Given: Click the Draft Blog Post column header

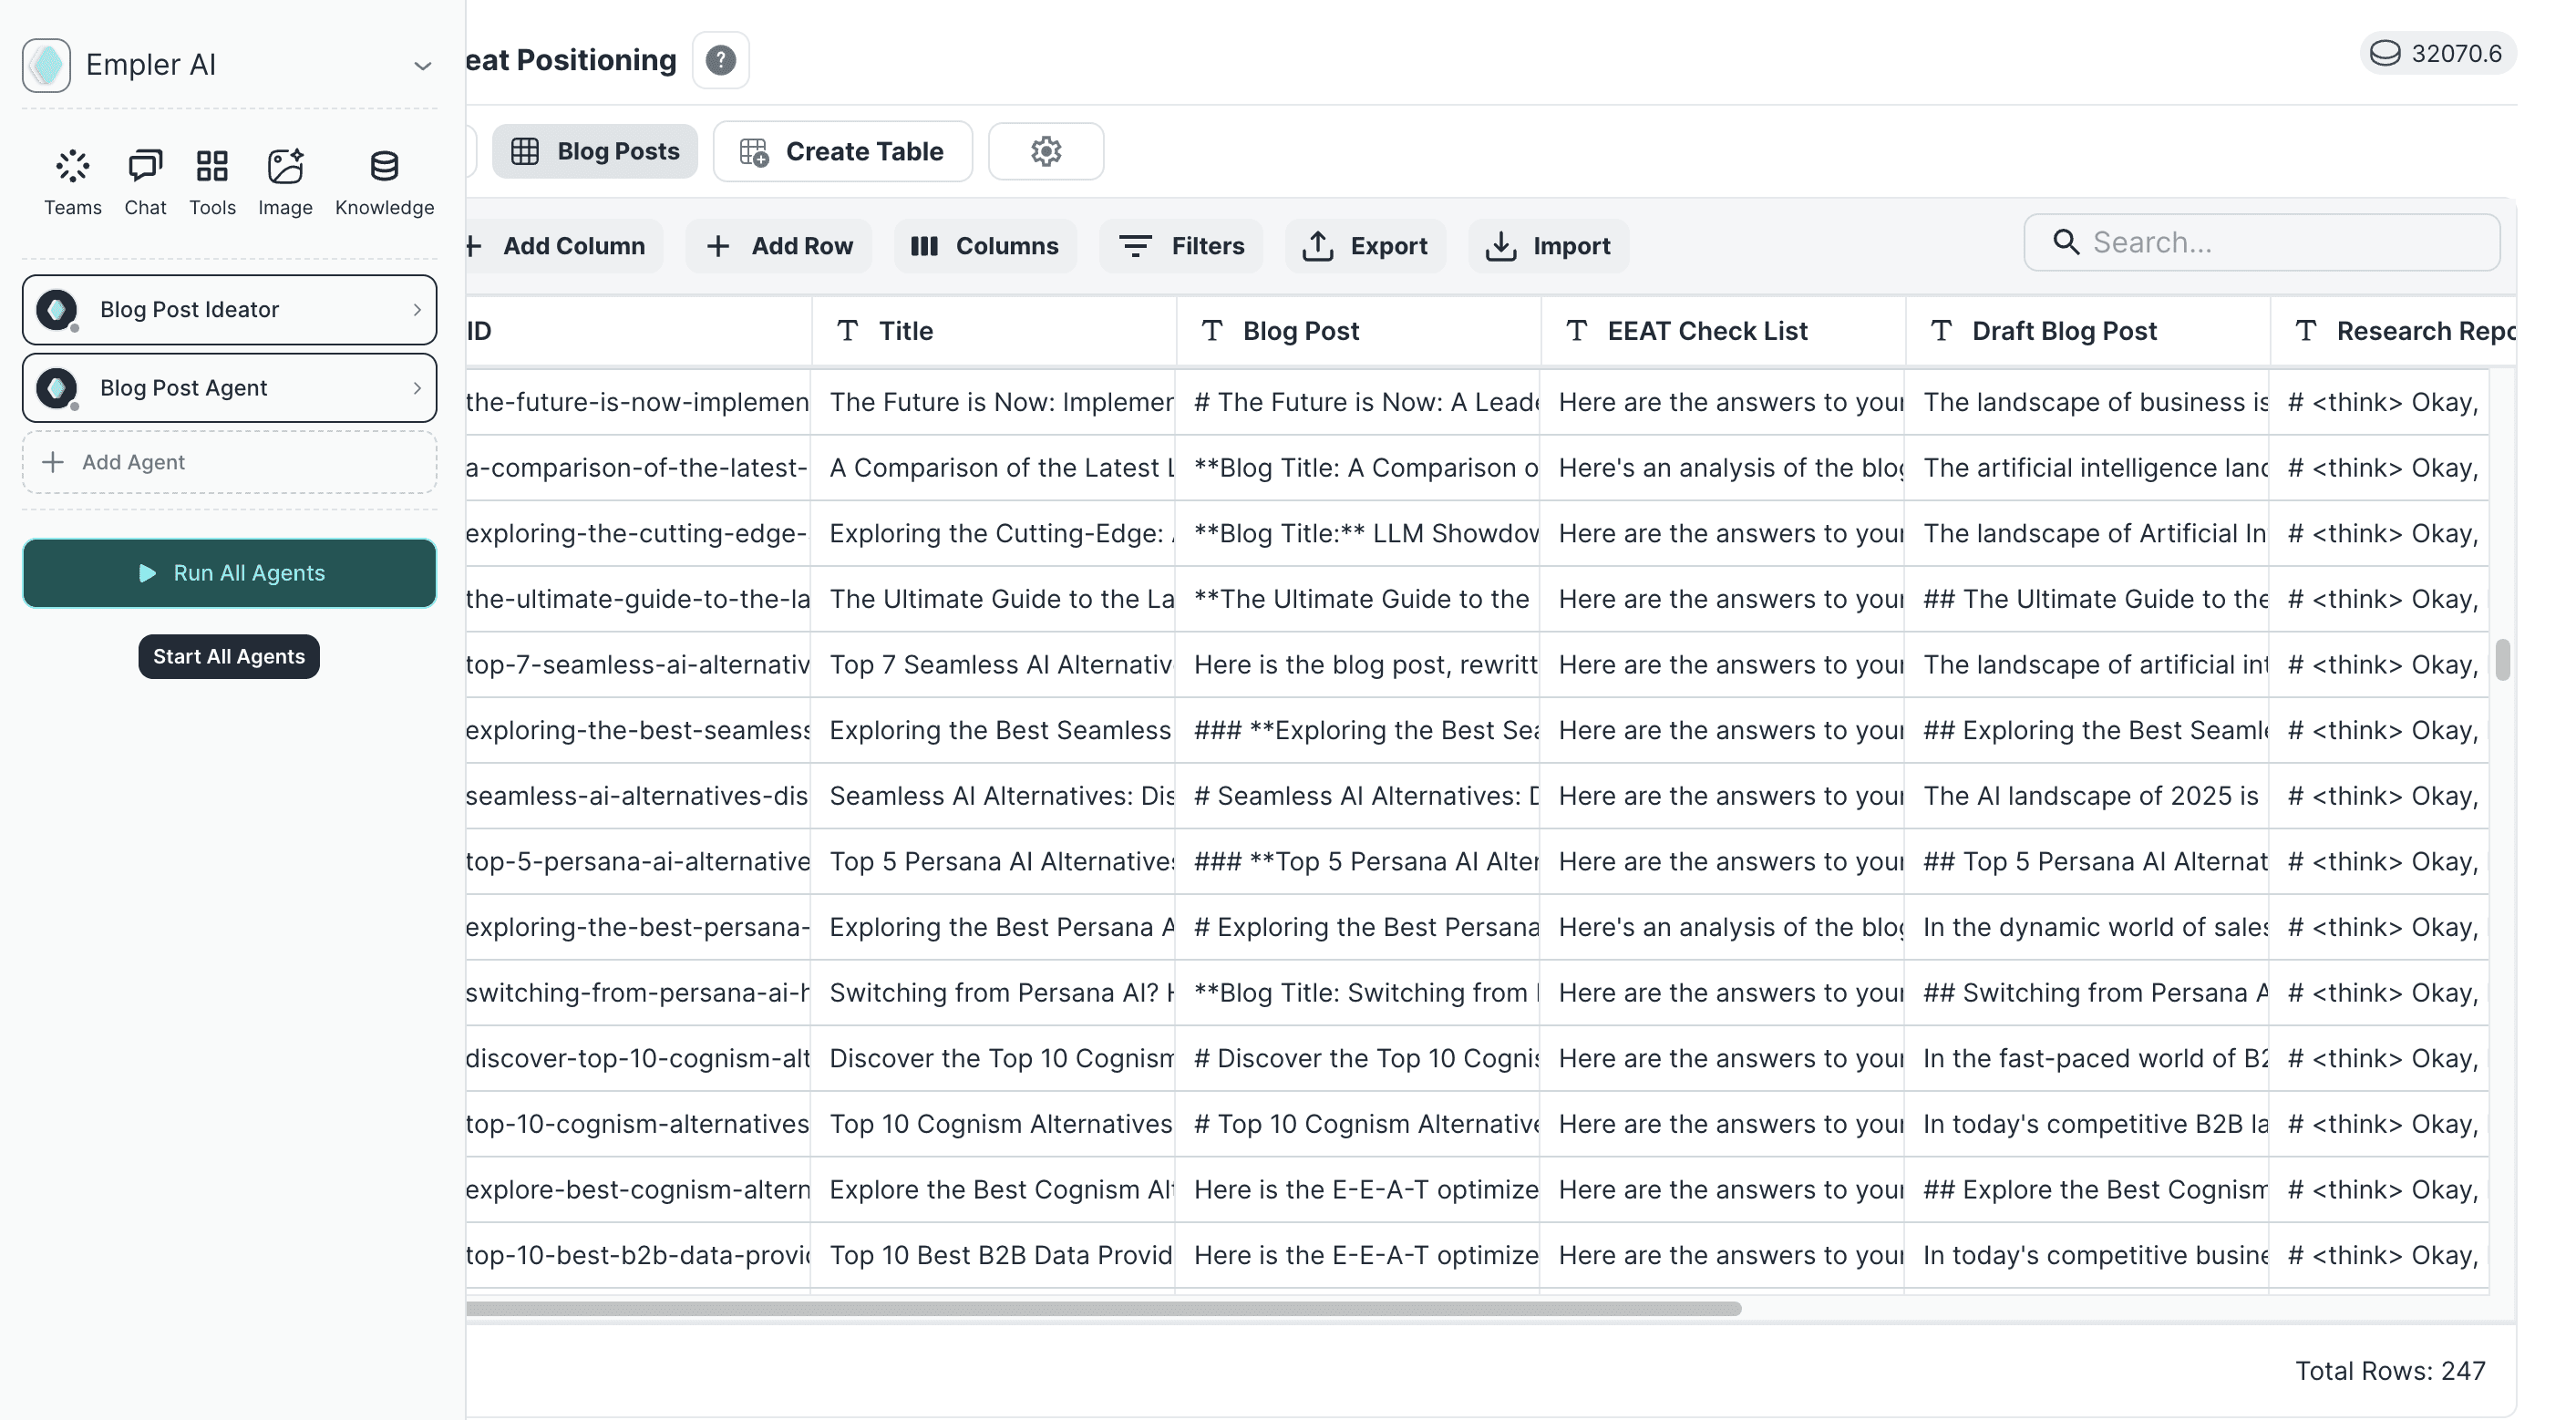Looking at the screenshot, I should [x=2088, y=331].
